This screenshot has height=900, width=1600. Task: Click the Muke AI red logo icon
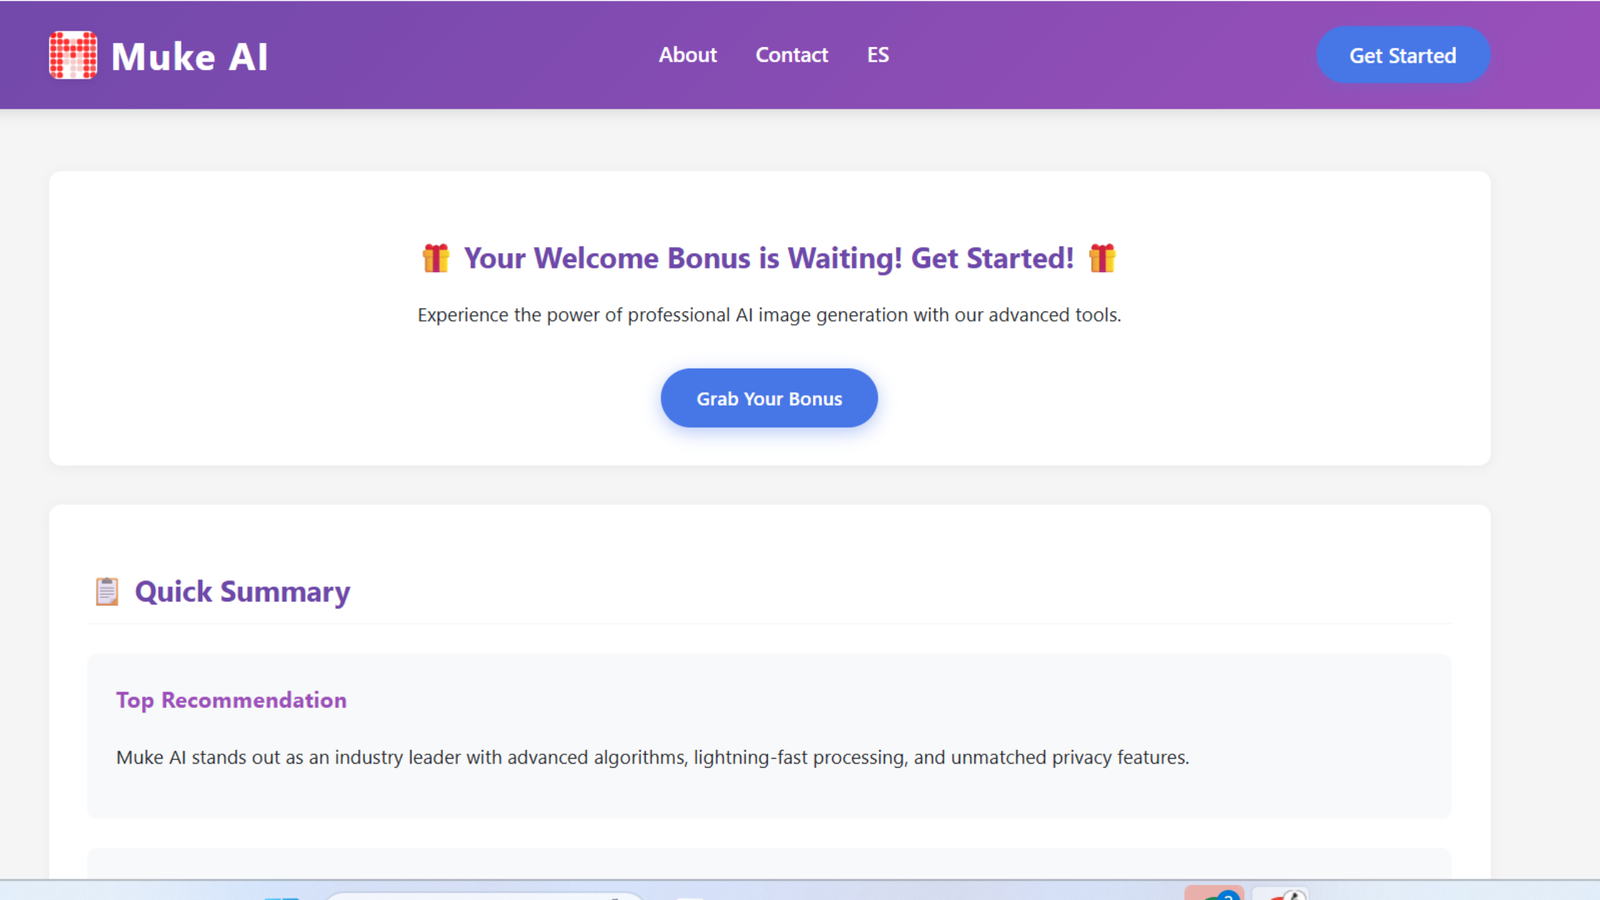(x=73, y=55)
